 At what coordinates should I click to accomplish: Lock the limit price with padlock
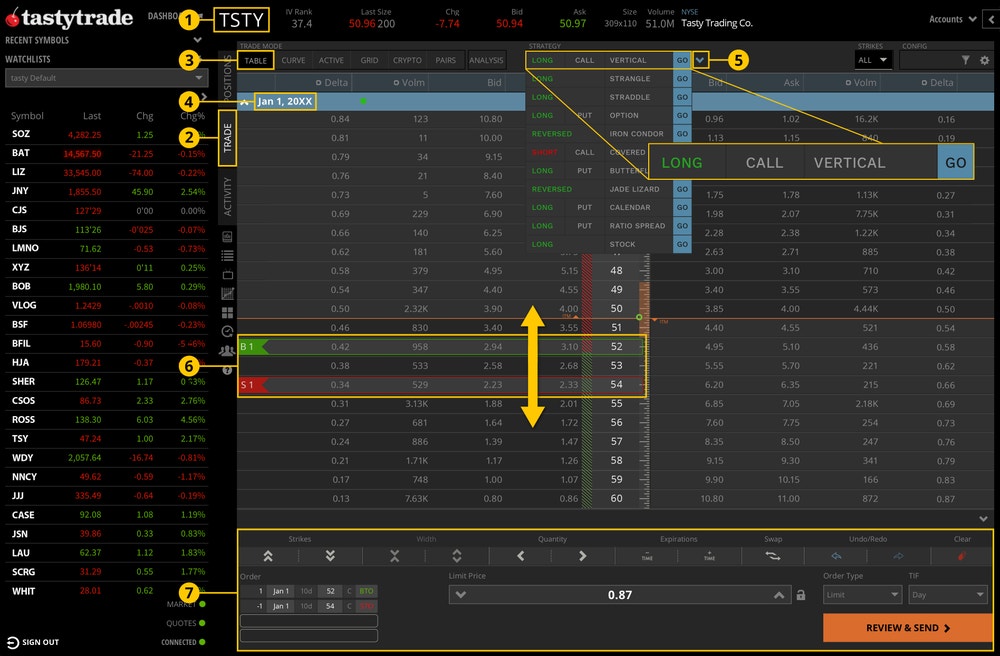pyautogui.click(x=801, y=594)
